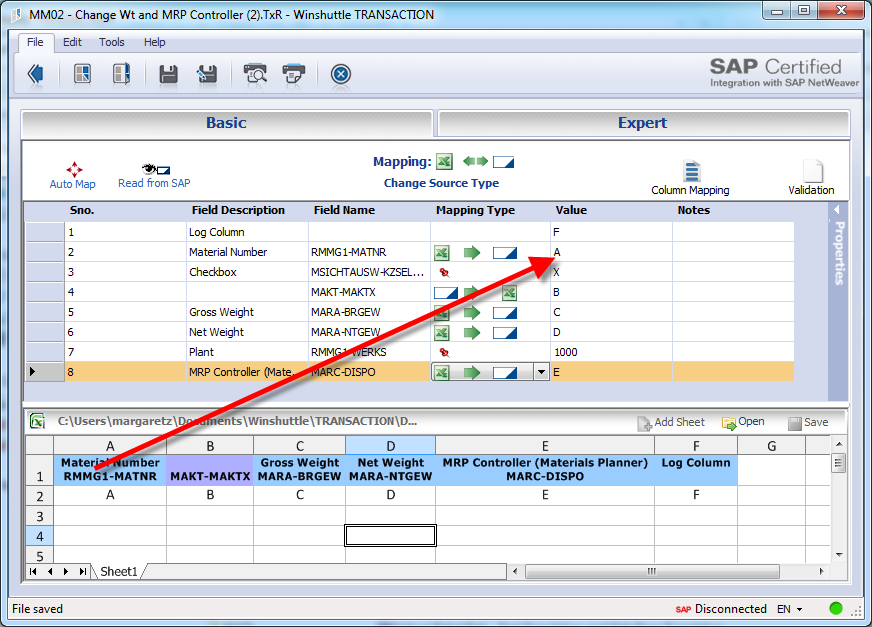Click the Excel icon in the MAKT-MAKTX row
872x627 pixels.
(x=509, y=293)
